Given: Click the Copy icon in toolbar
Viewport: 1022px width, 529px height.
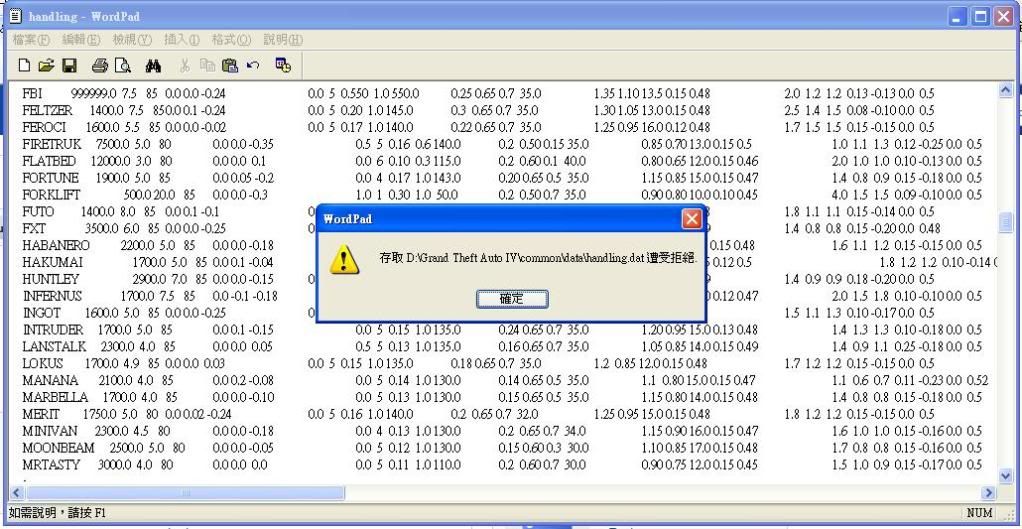Looking at the screenshot, I should point(207,64).
